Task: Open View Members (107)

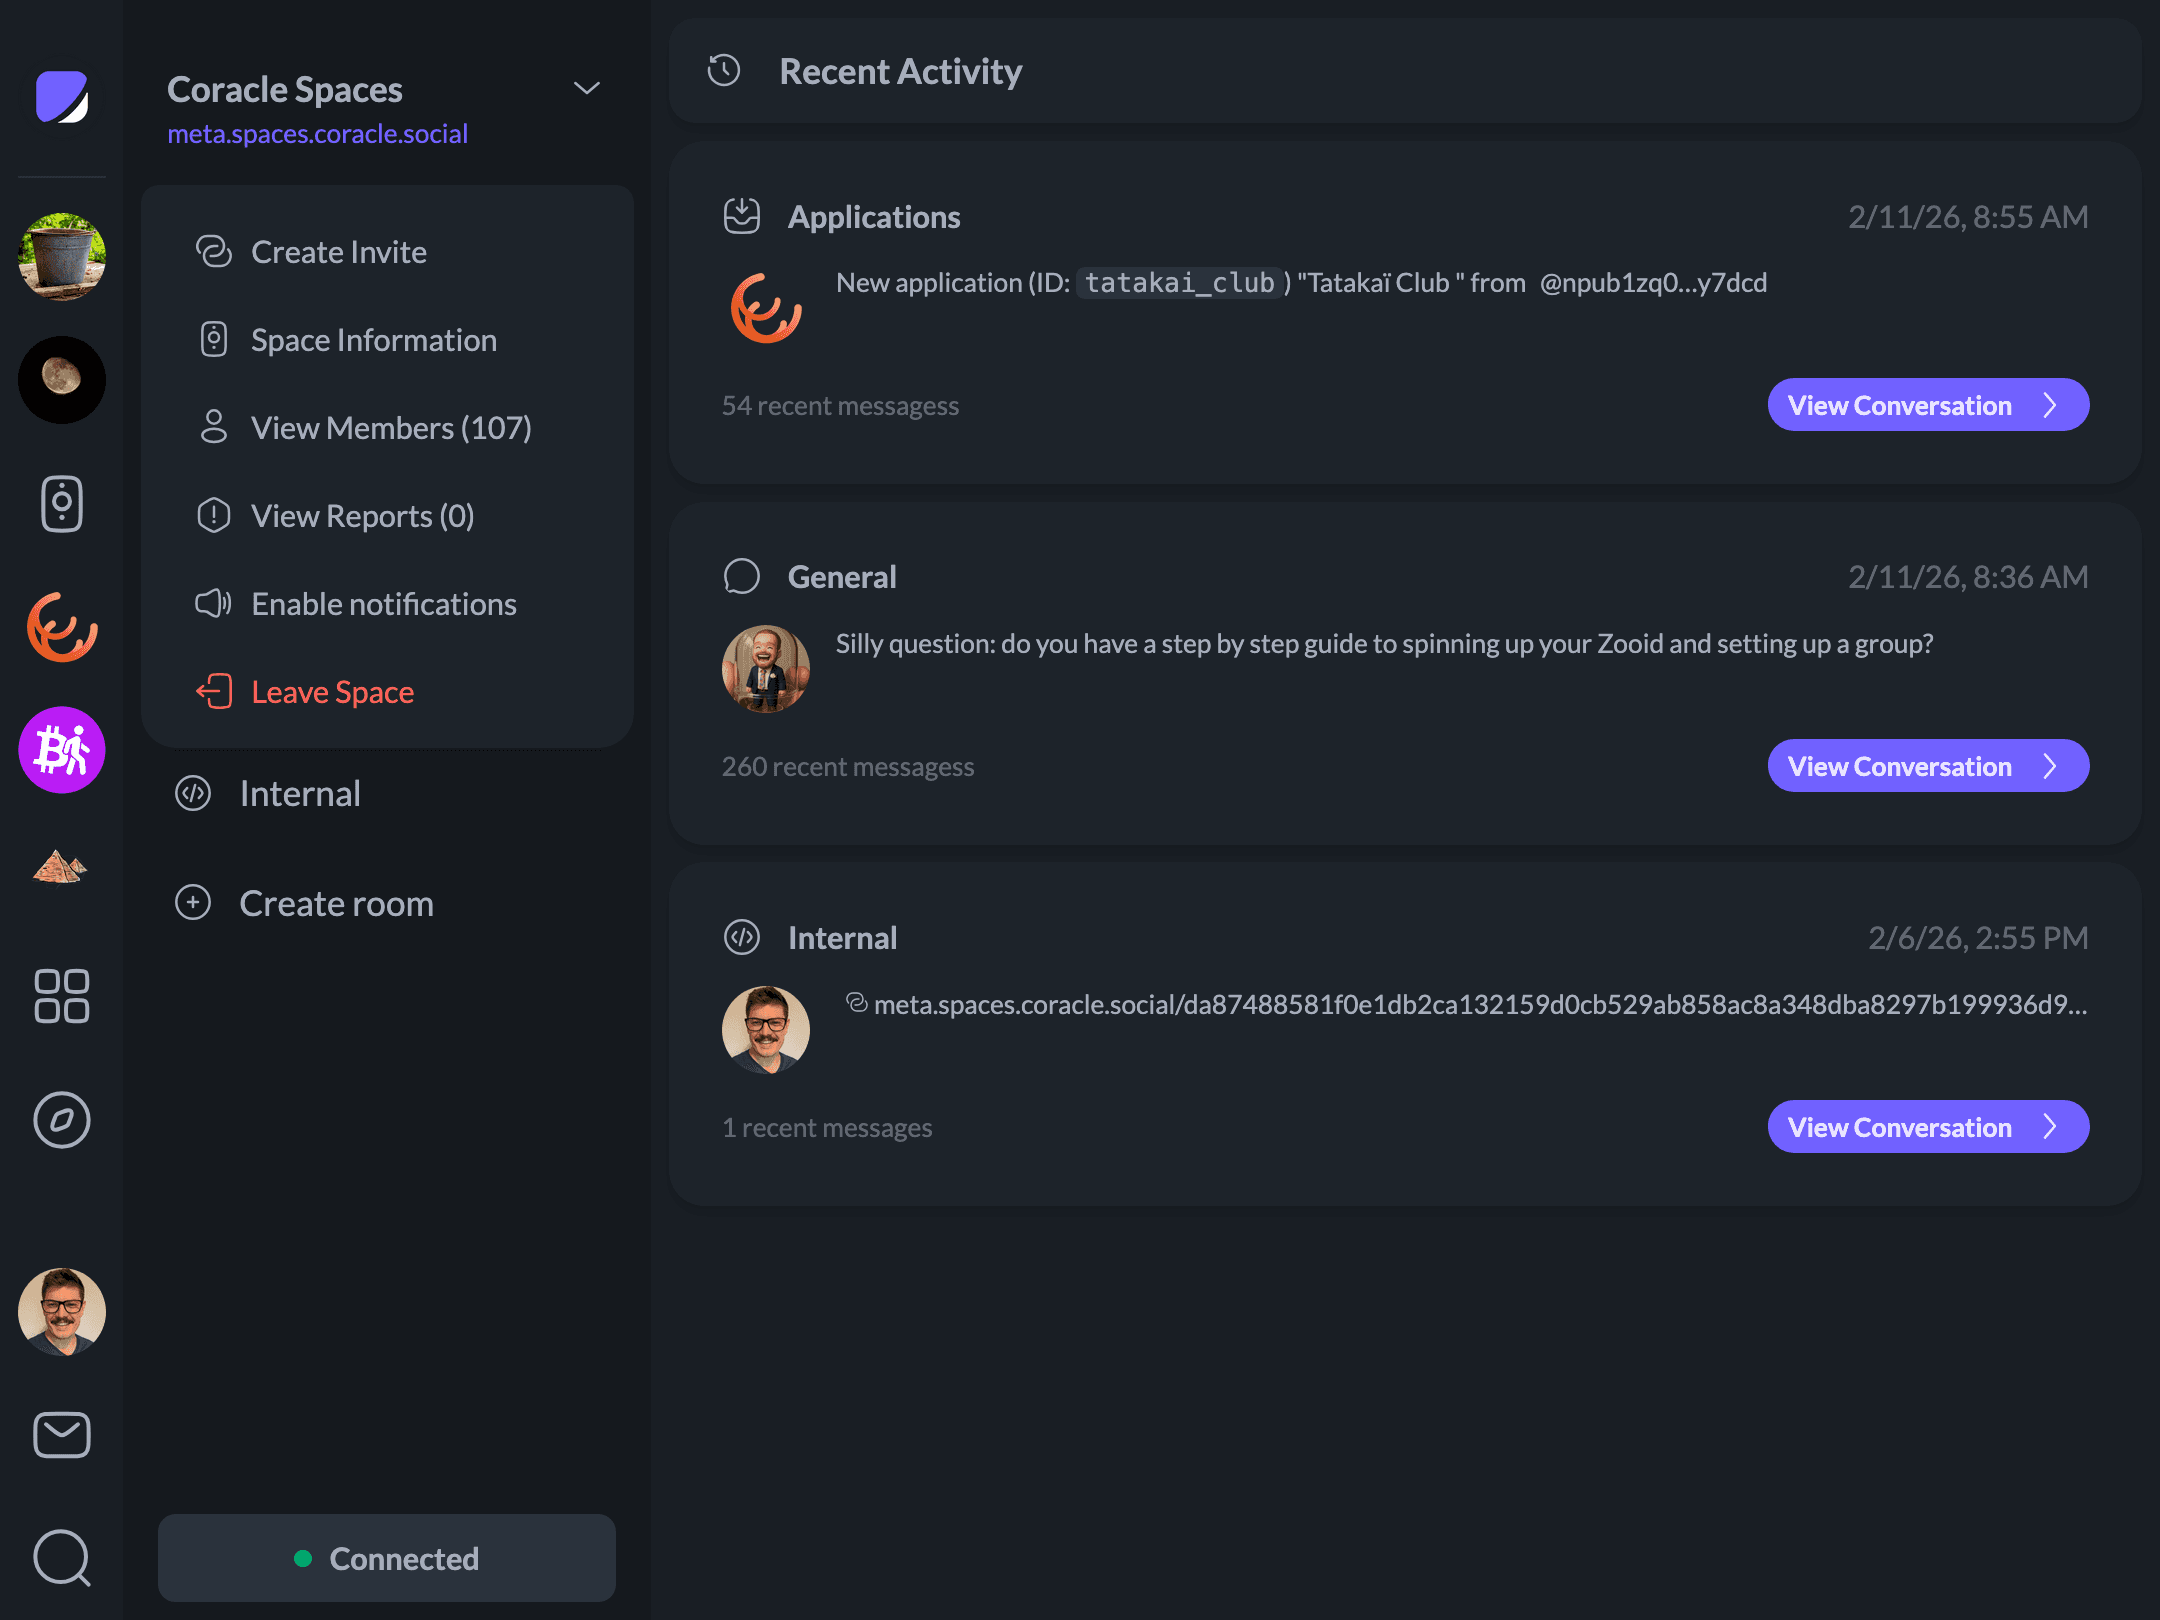Action: click(390, 428)
